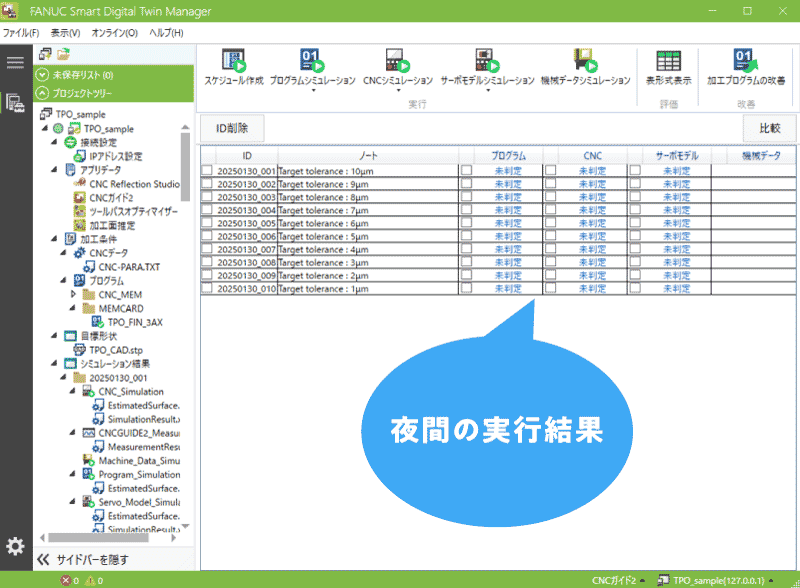This screenshot has height=588, width=800.
Task: Click the 機械データシミュレーション icon
Action: pyautogui.click(x=583, y=61)
